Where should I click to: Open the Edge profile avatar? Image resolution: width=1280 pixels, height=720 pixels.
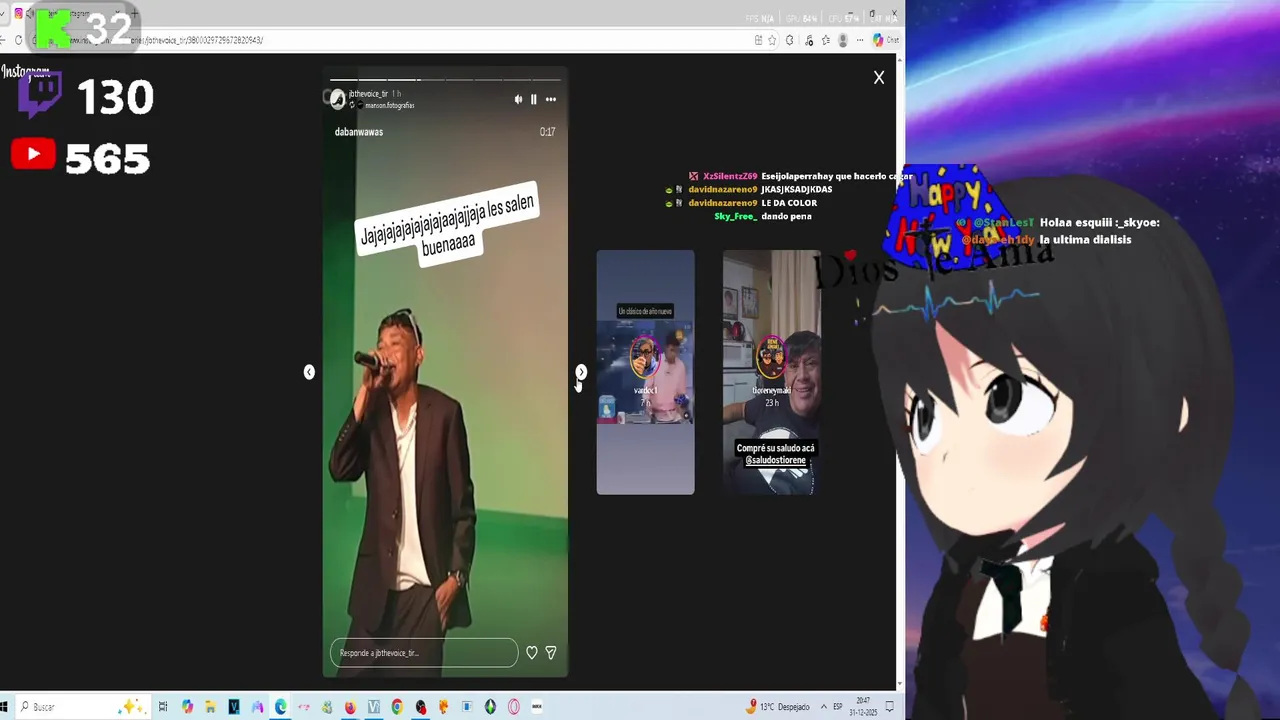[x=843, y=40]
